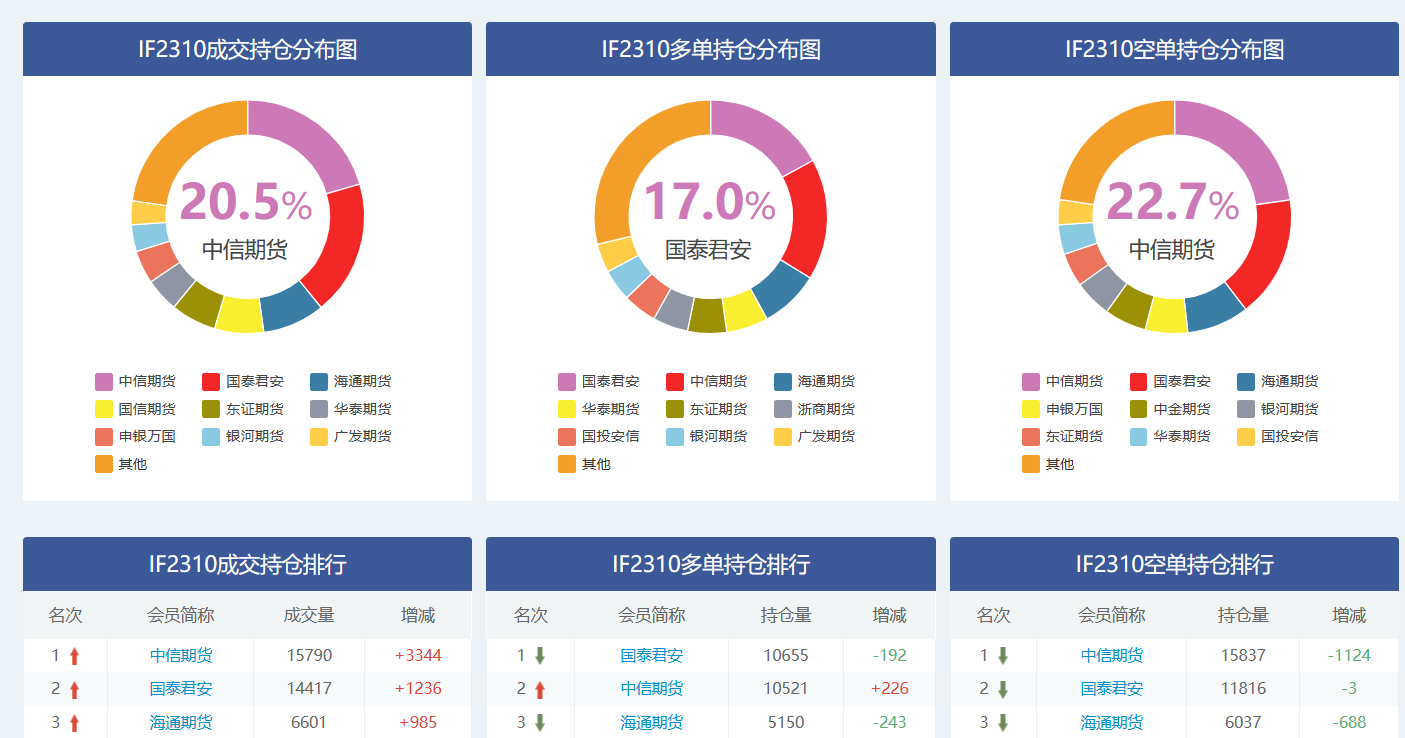Click the 11816 position cell

tap(1243, 689)
